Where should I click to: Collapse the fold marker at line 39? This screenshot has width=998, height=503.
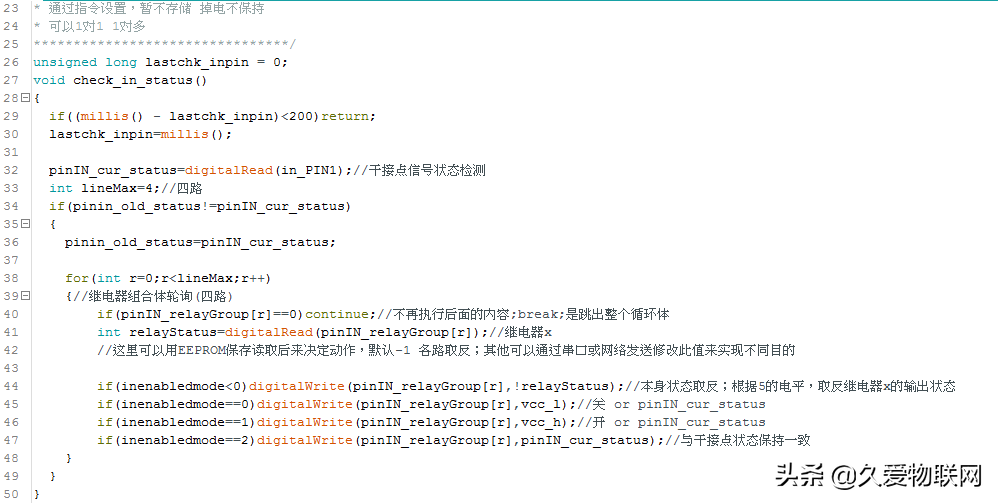click(x=25, y=295)
